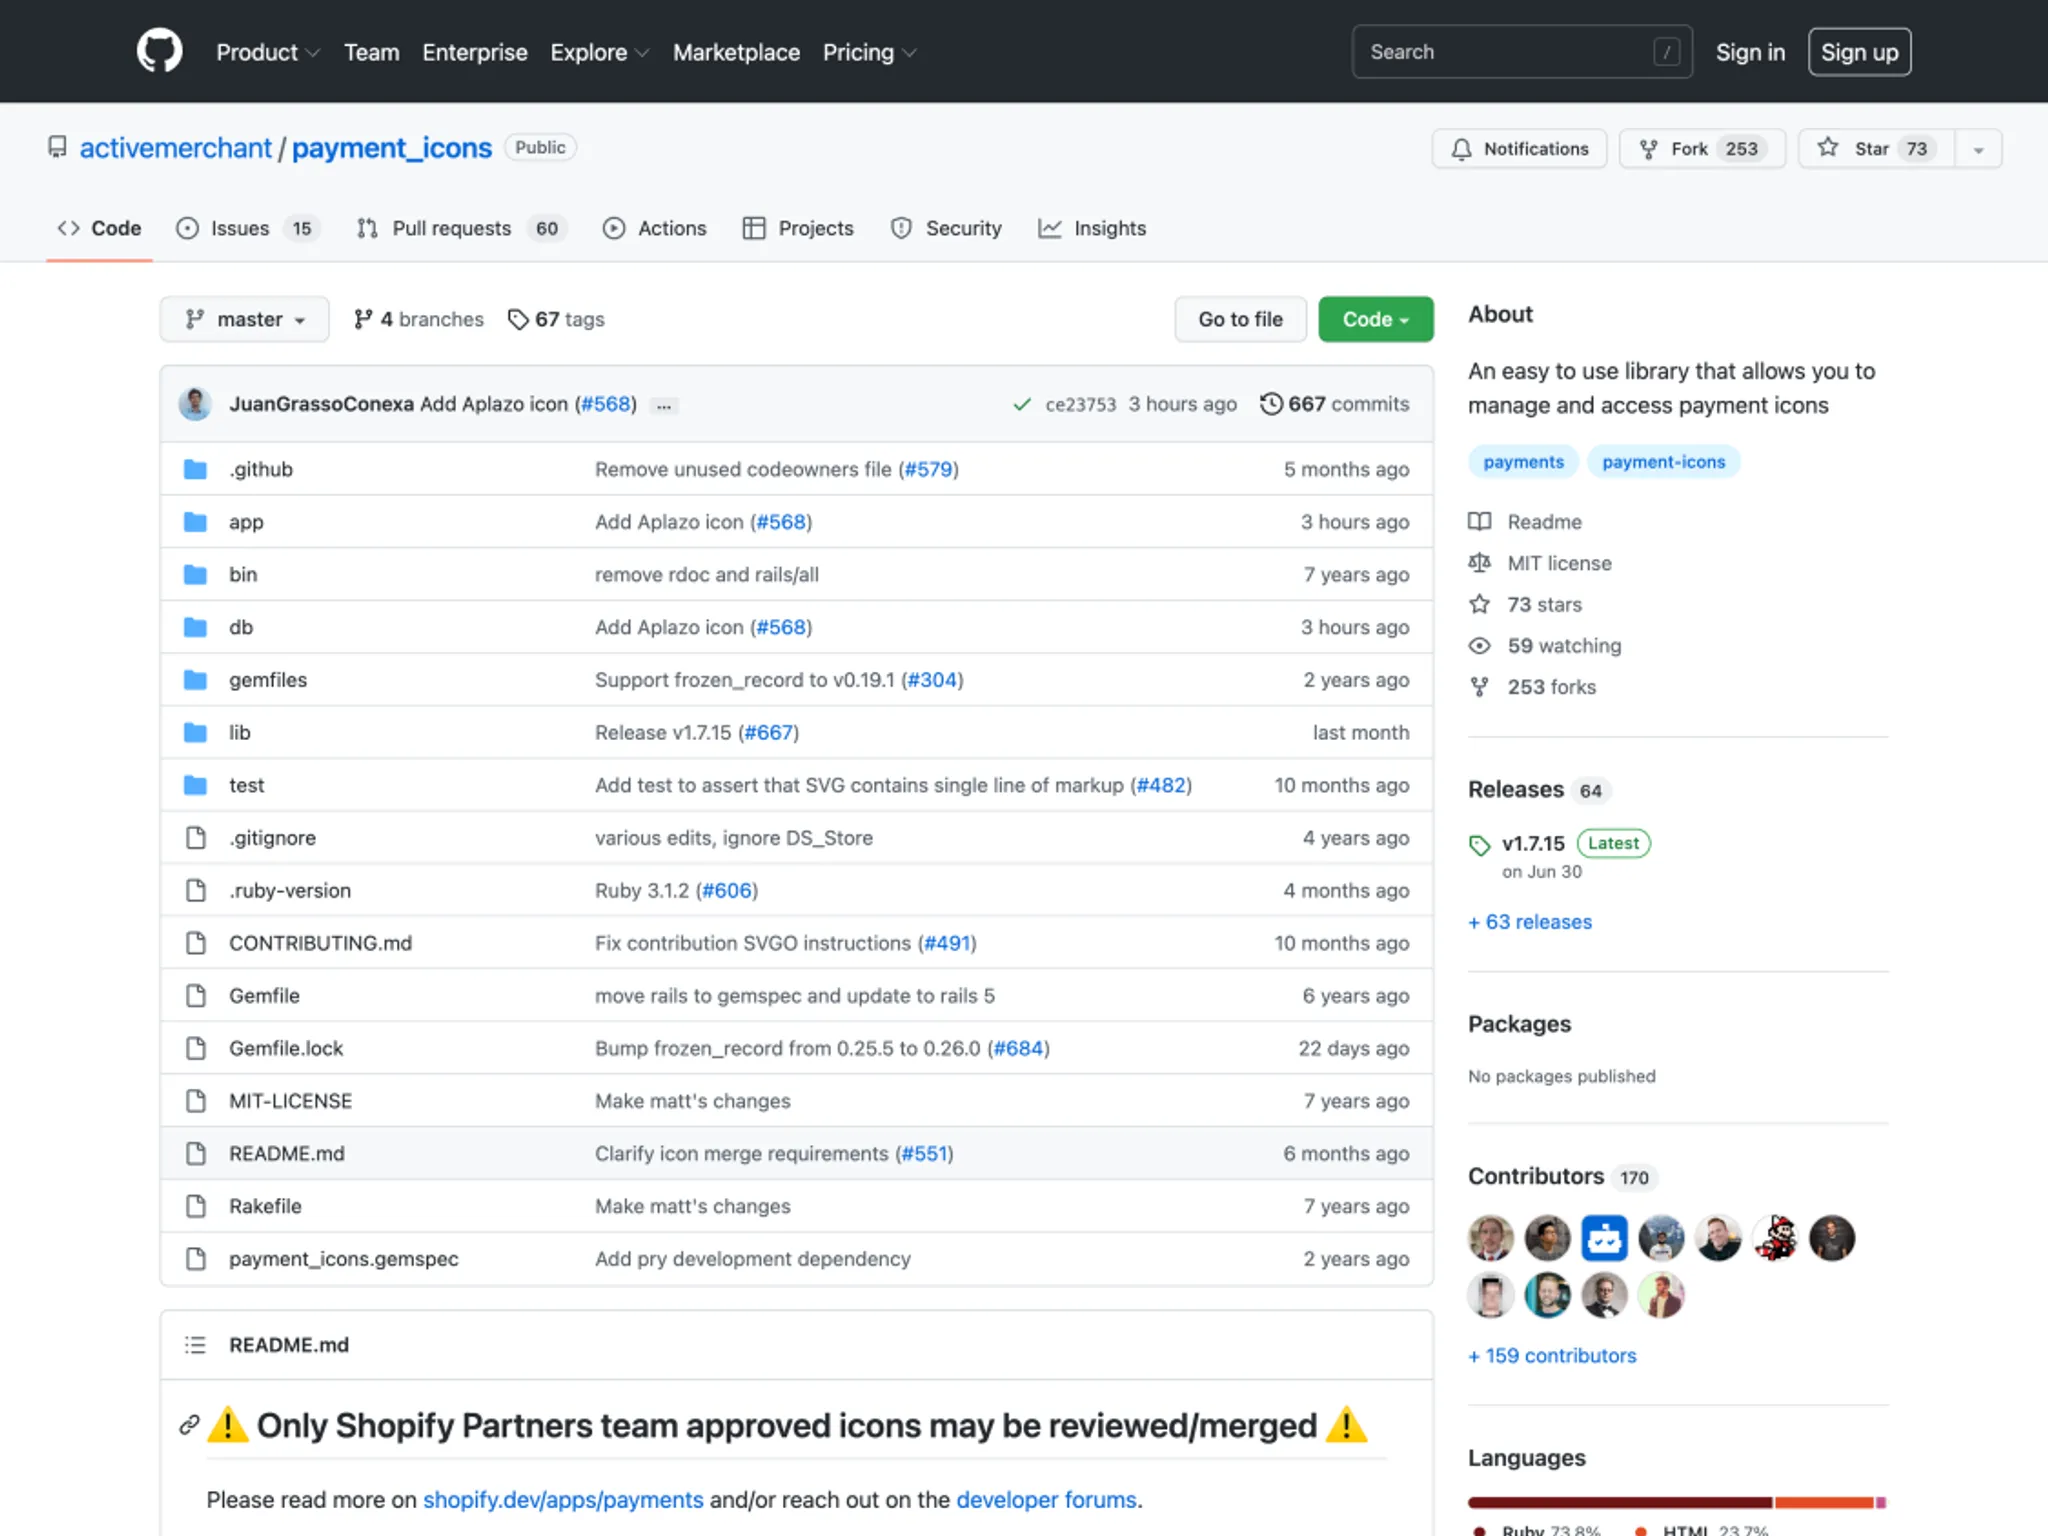Viewport: 2048px width, 1536px height.
Task: Open the + 63 releases link
Action: pyautogui.click(x=1529, y=922)
